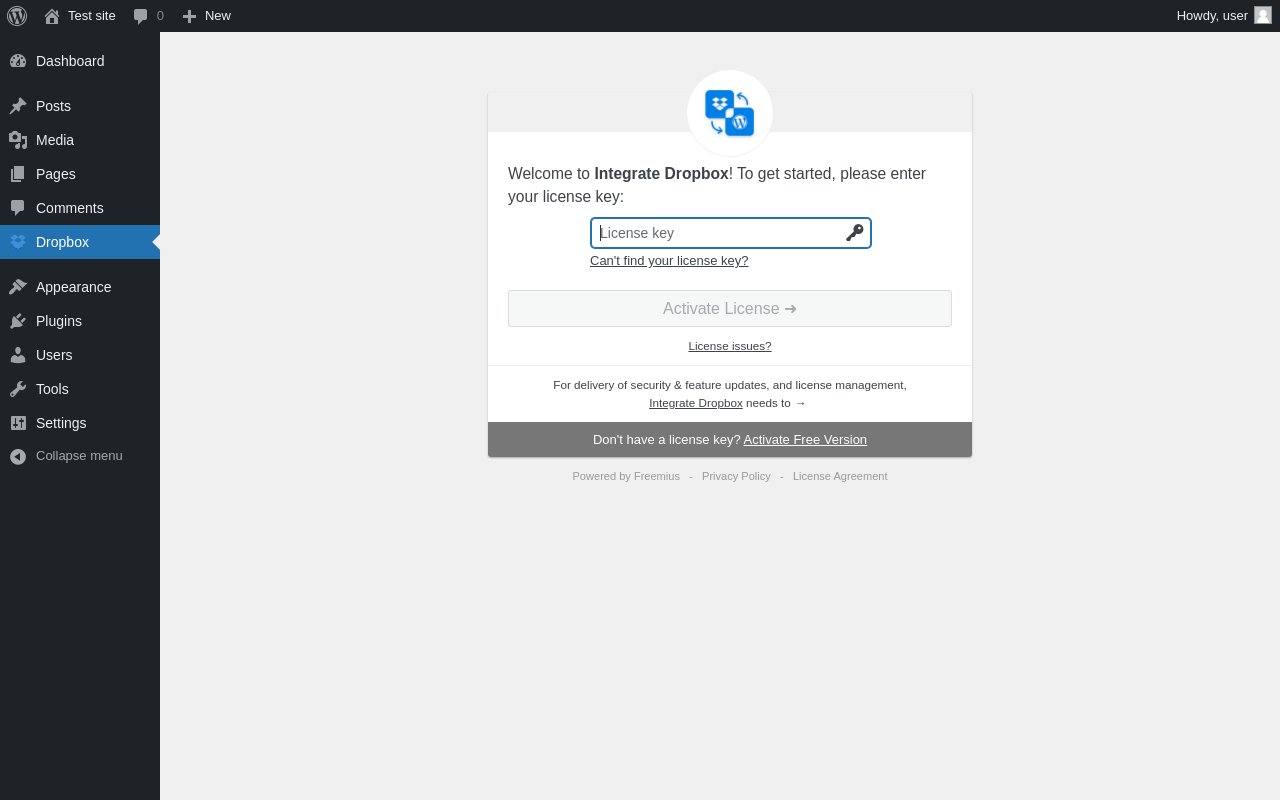Screen dimensions: 1280x800
Task: Open Pages menu item
Action: coord(80,174)
